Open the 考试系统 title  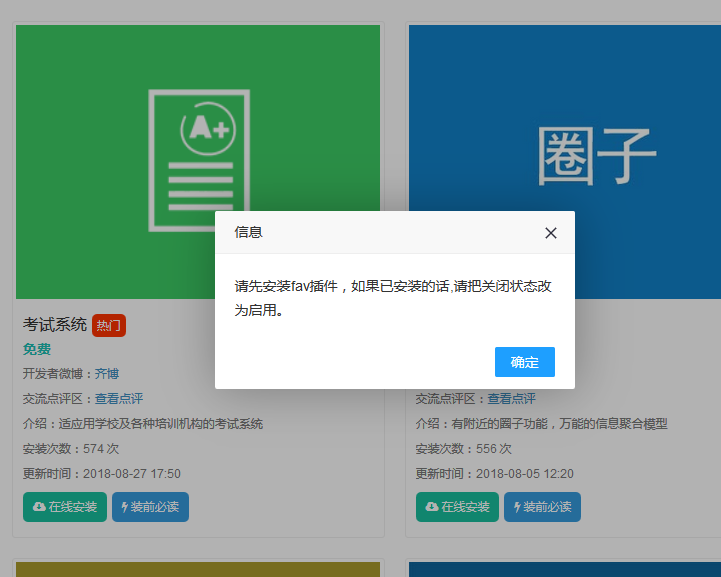55,325
